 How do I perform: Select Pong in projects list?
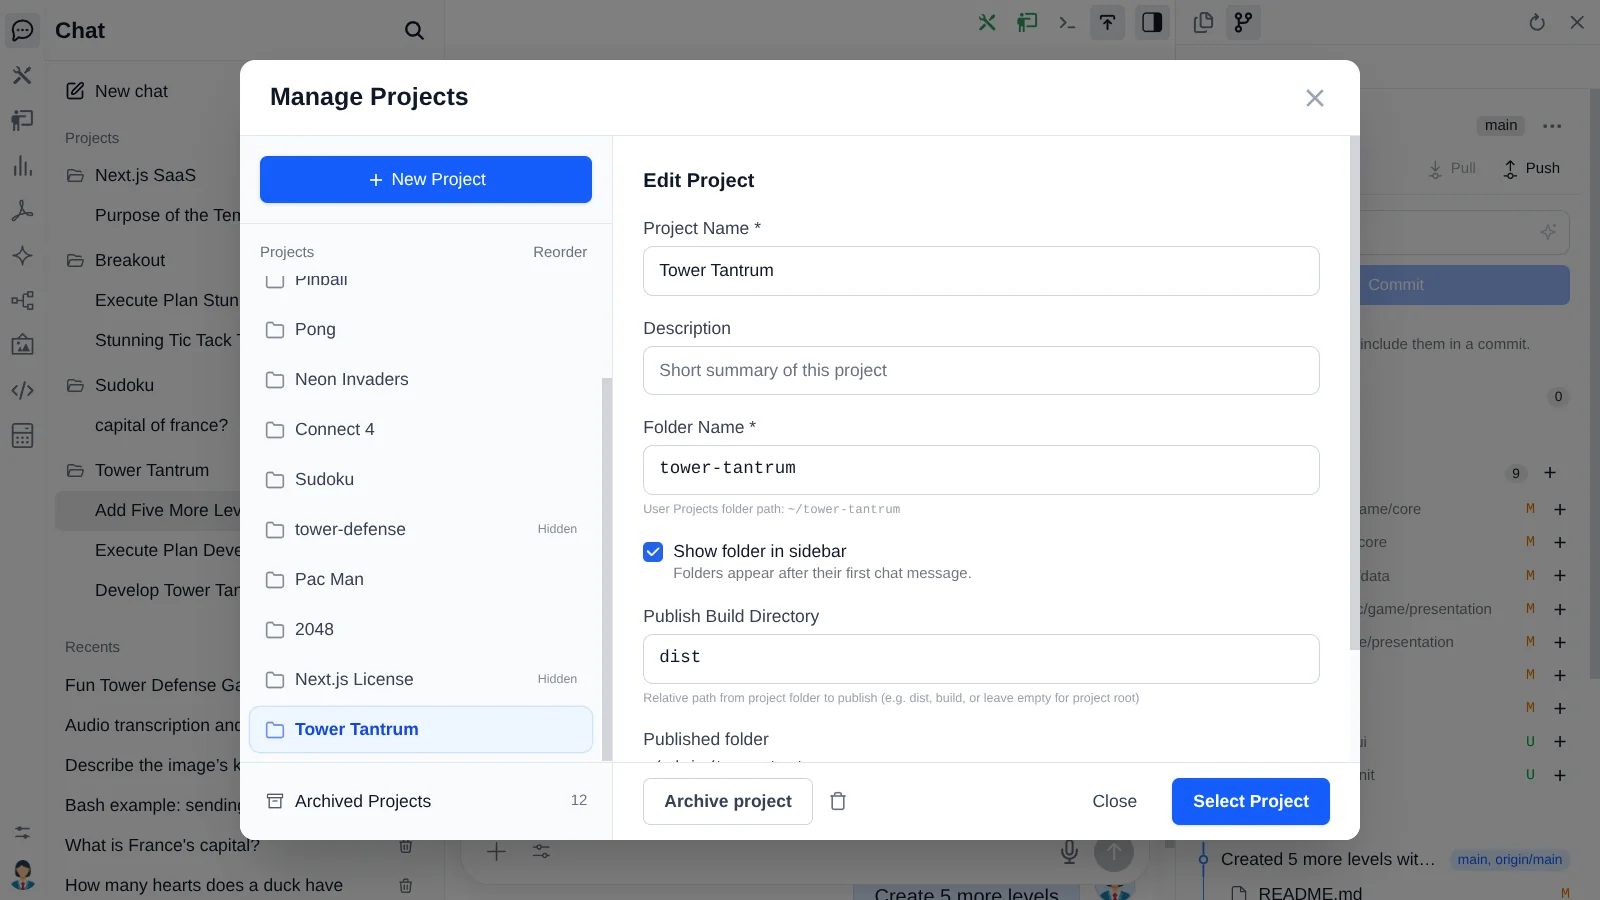pos(421,329)
